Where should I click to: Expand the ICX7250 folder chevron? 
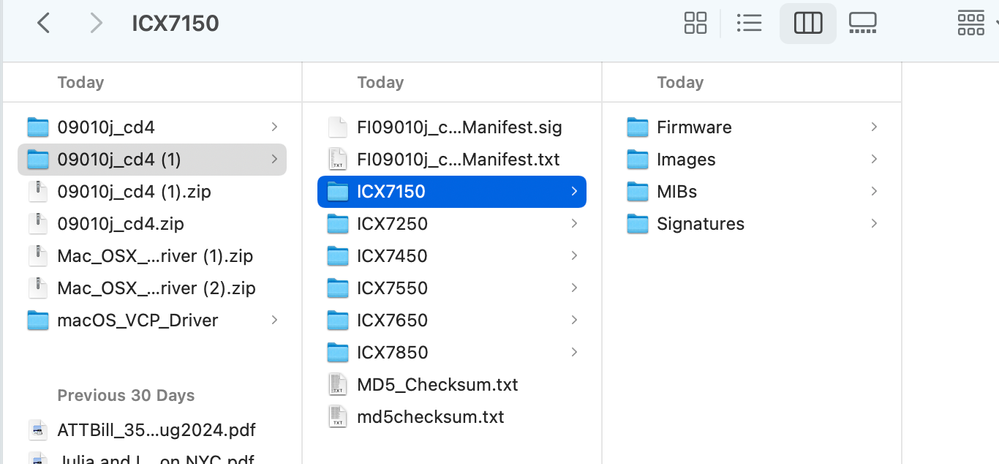coord(574,224)
